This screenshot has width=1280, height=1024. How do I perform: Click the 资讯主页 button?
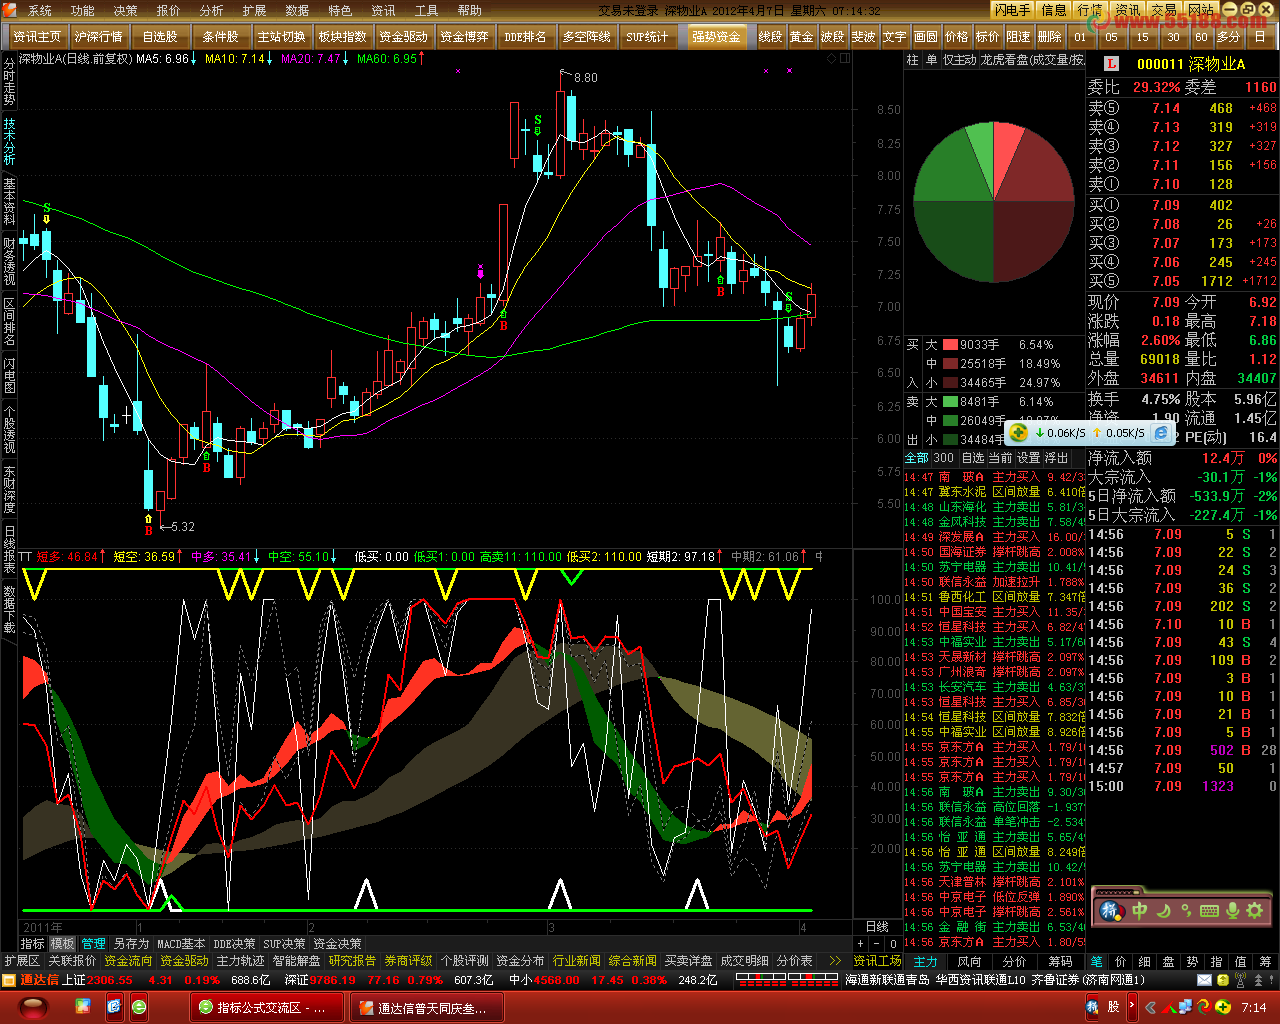pos(37,37)
